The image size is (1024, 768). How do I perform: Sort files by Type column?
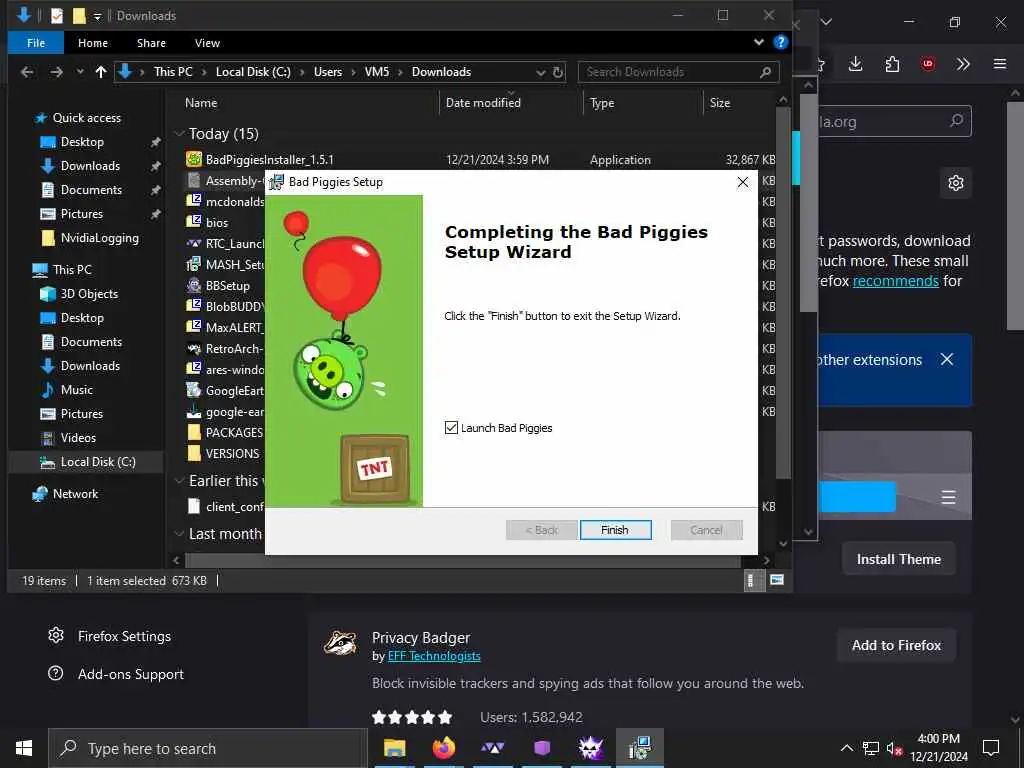click(x=601, y=103)
